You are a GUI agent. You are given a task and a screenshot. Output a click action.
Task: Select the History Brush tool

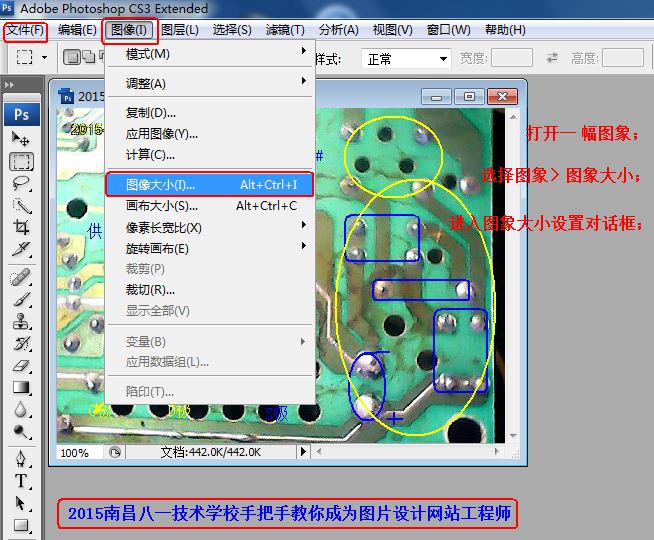click(21, 343)
